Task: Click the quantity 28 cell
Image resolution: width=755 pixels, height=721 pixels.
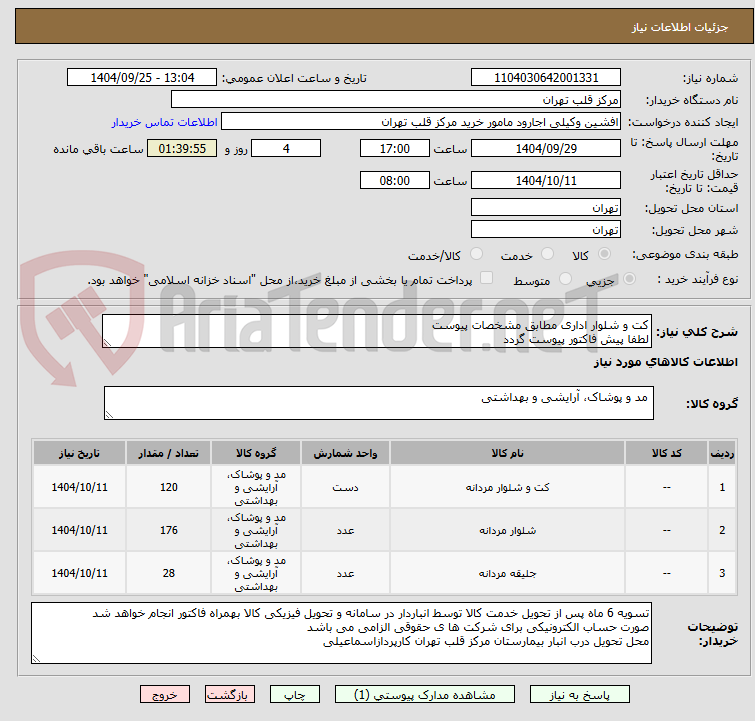Action: tap(169, 573)
